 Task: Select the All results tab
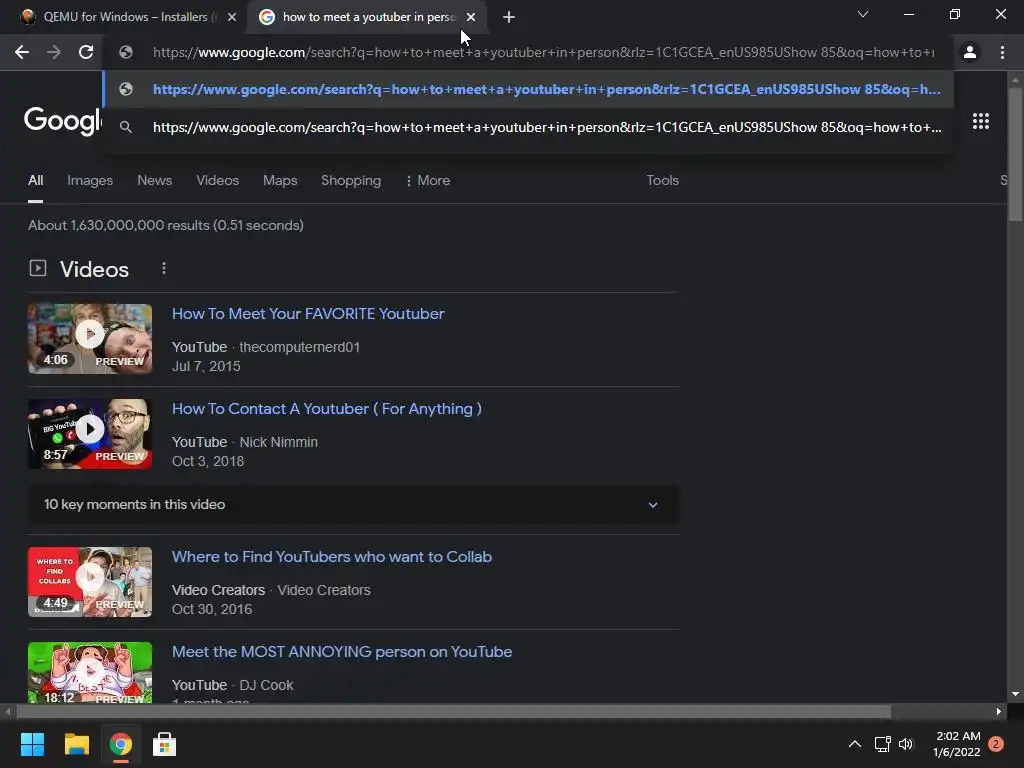35,180
